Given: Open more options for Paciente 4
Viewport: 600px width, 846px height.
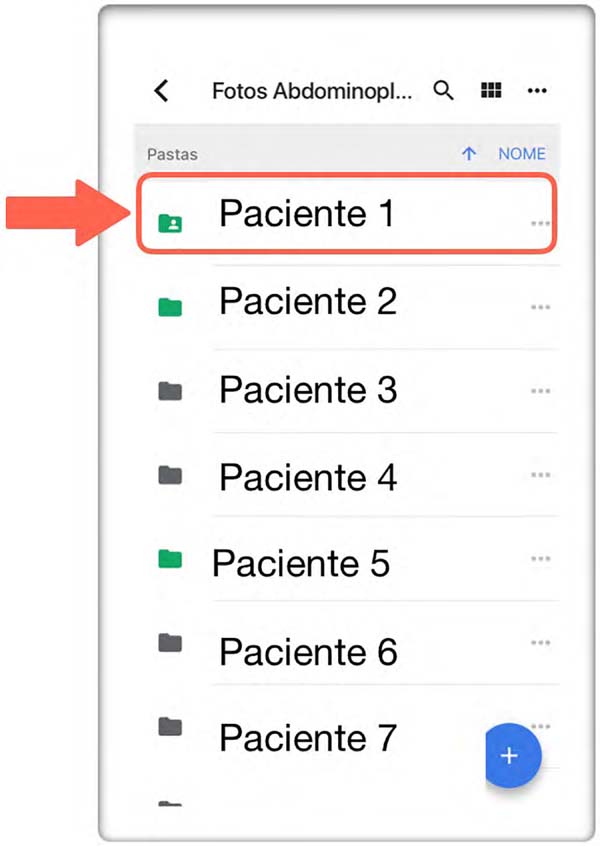Looking at the screenshot, I should coord(540,475).
